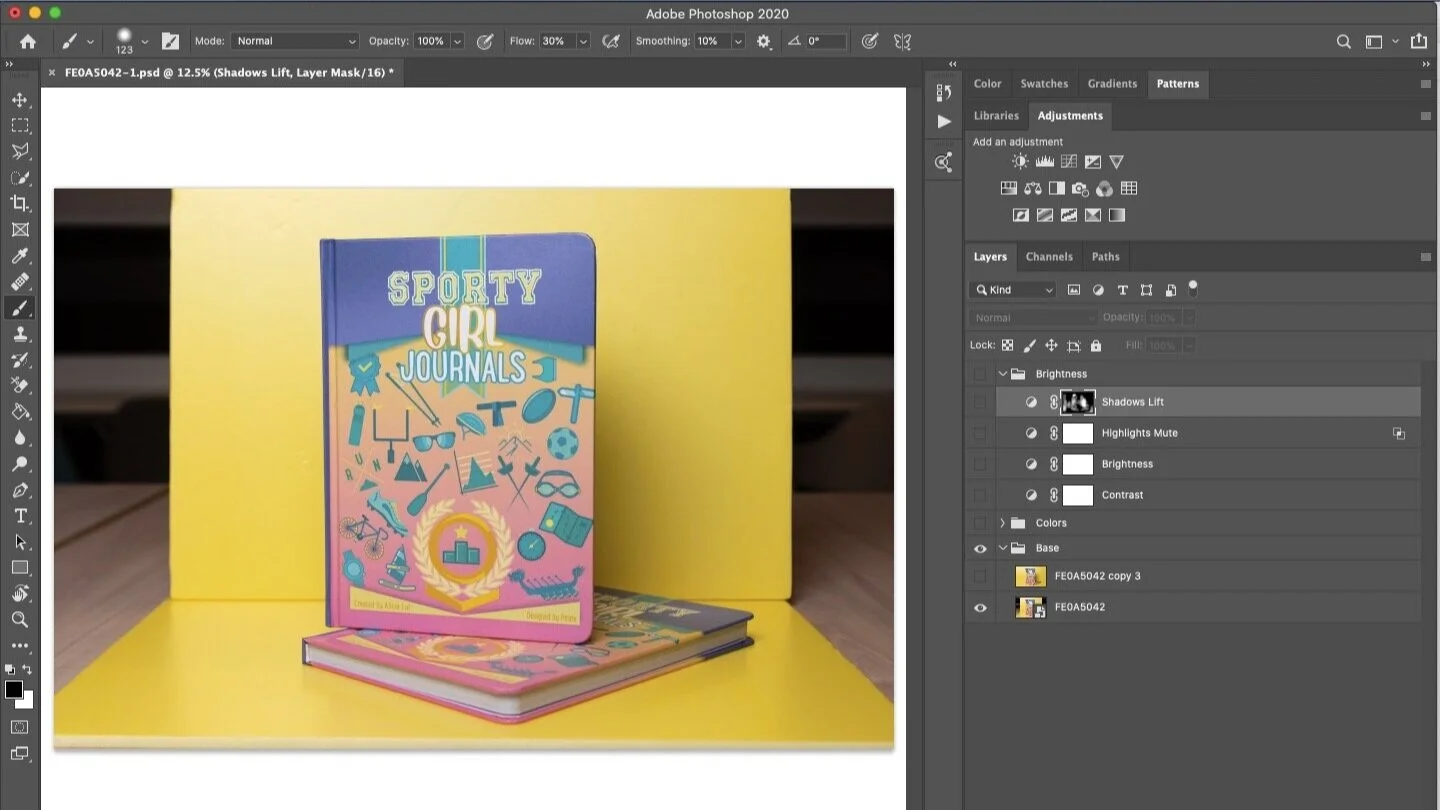Add a Brightness/Contrast adjustment
1440x810 pixels.
(x=1020, y=161)
